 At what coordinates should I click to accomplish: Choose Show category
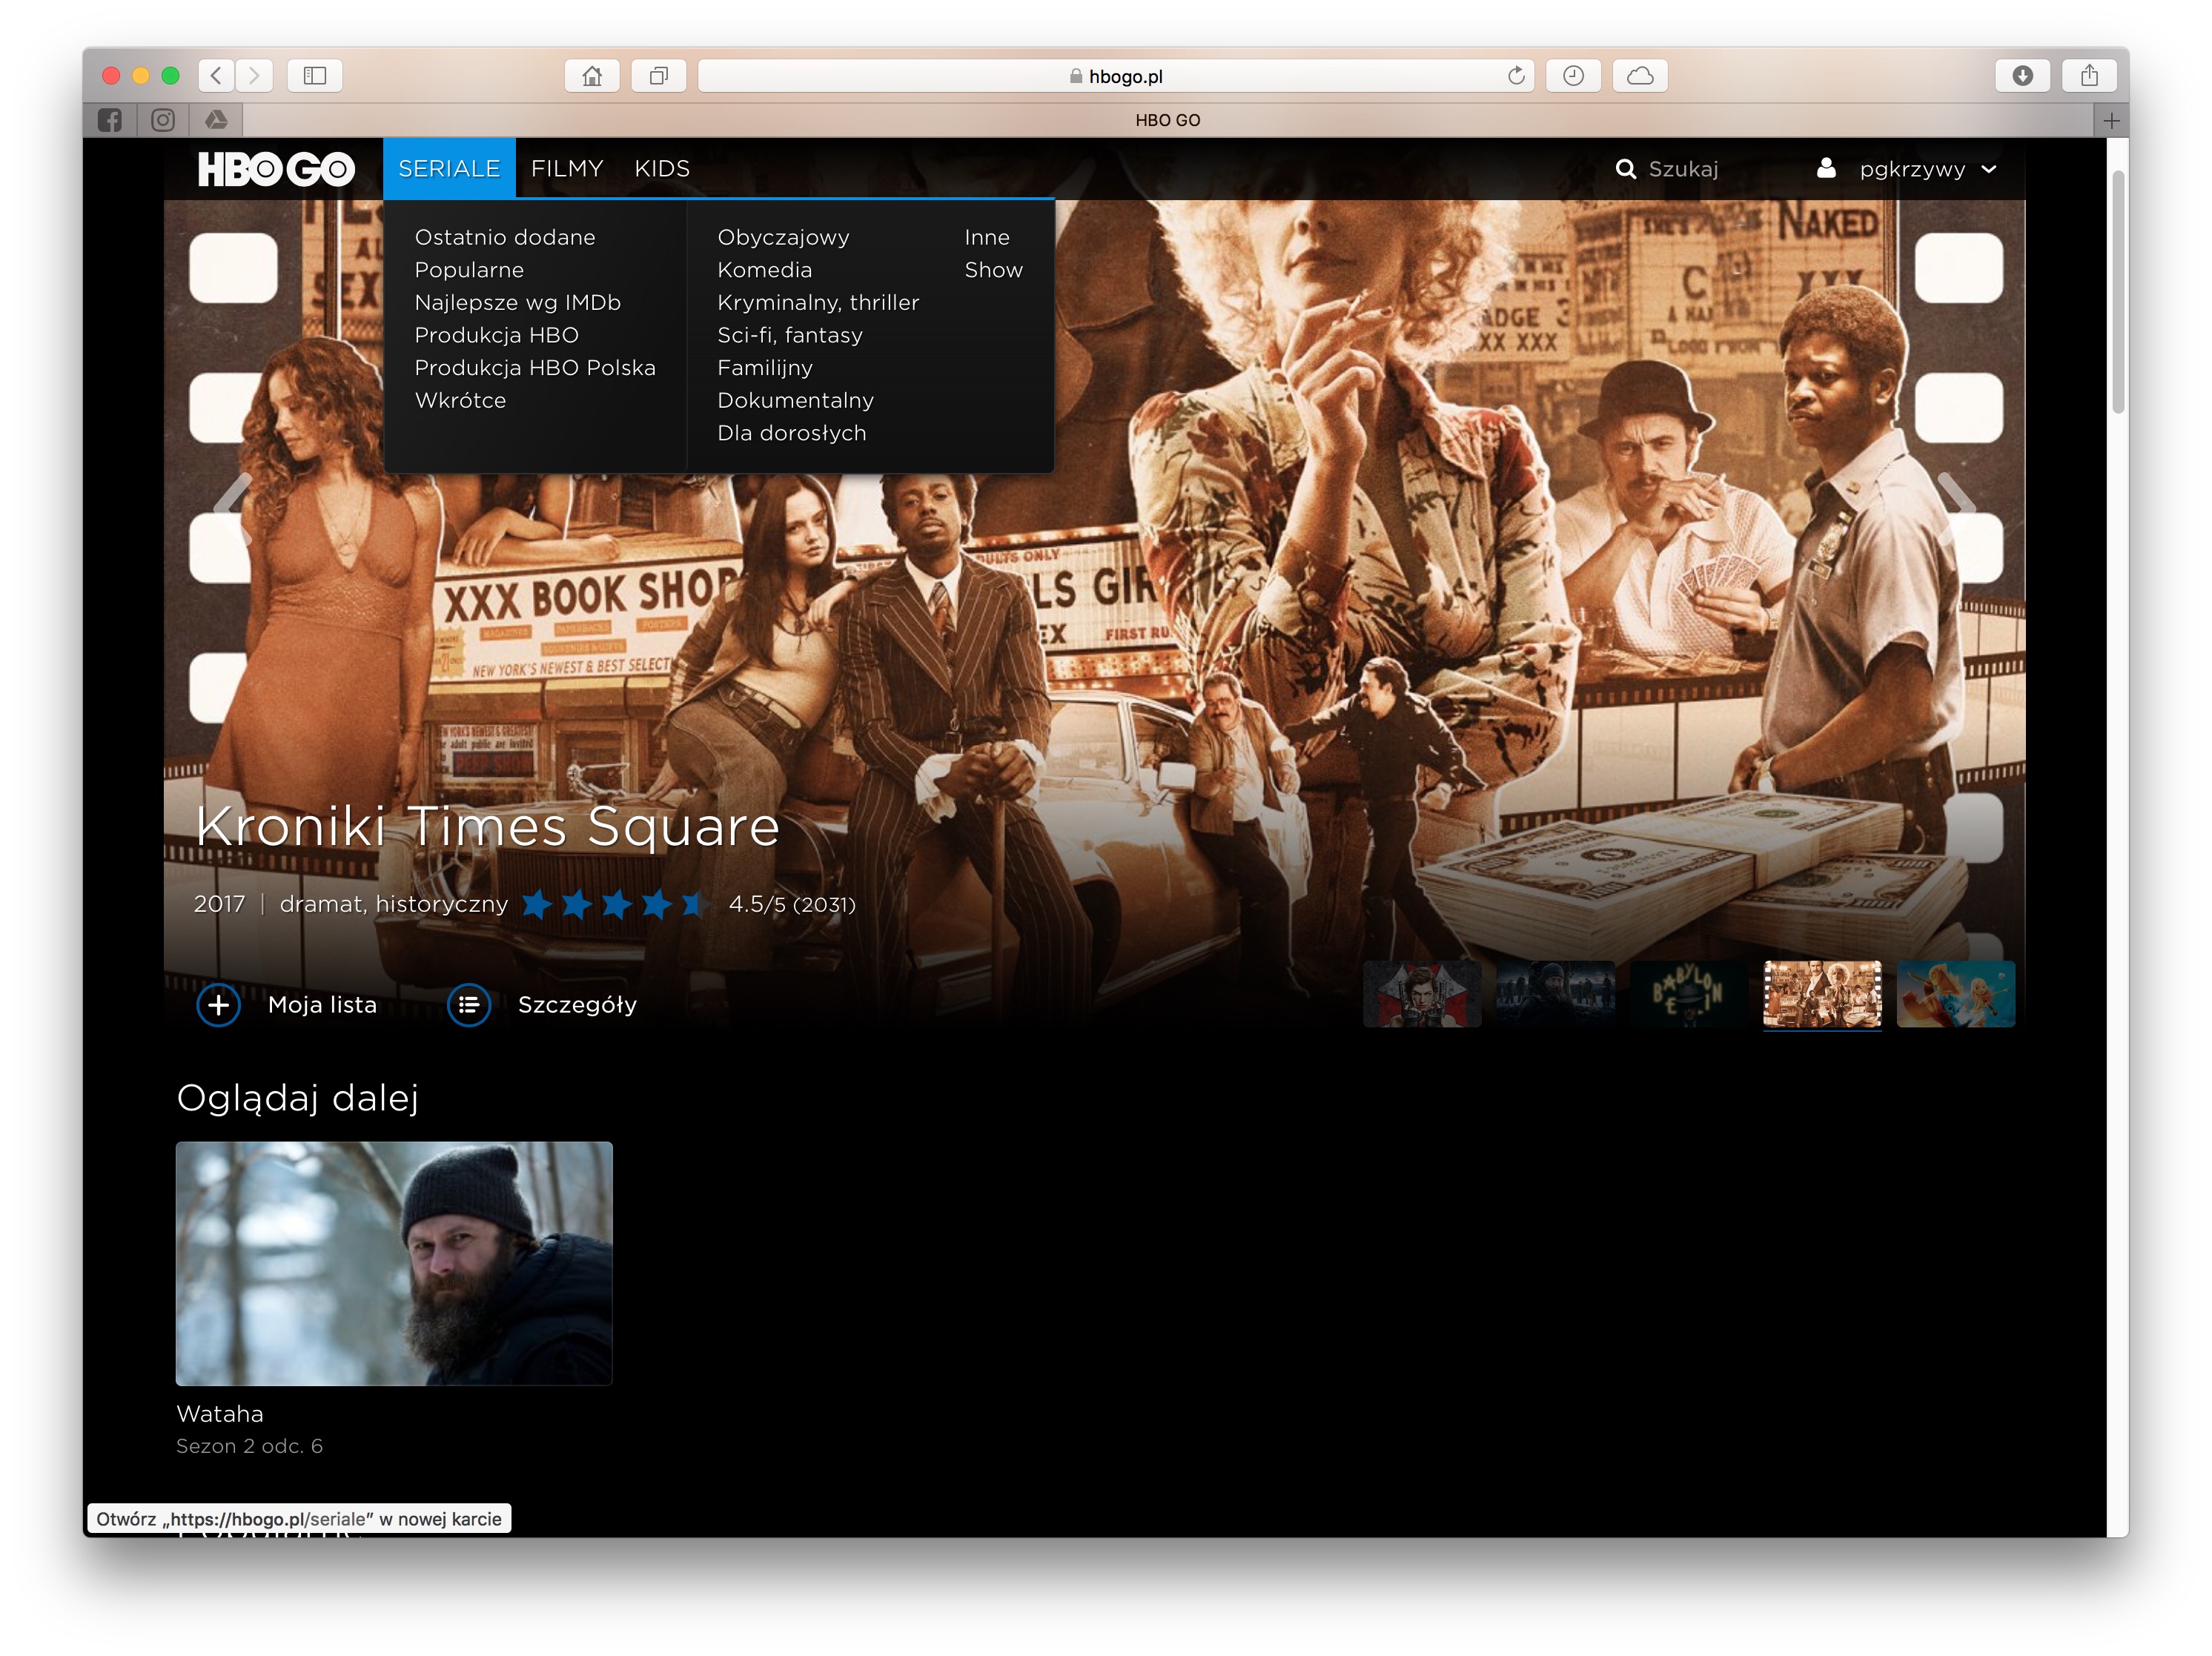pyautogui.click(x=993, y=270)
